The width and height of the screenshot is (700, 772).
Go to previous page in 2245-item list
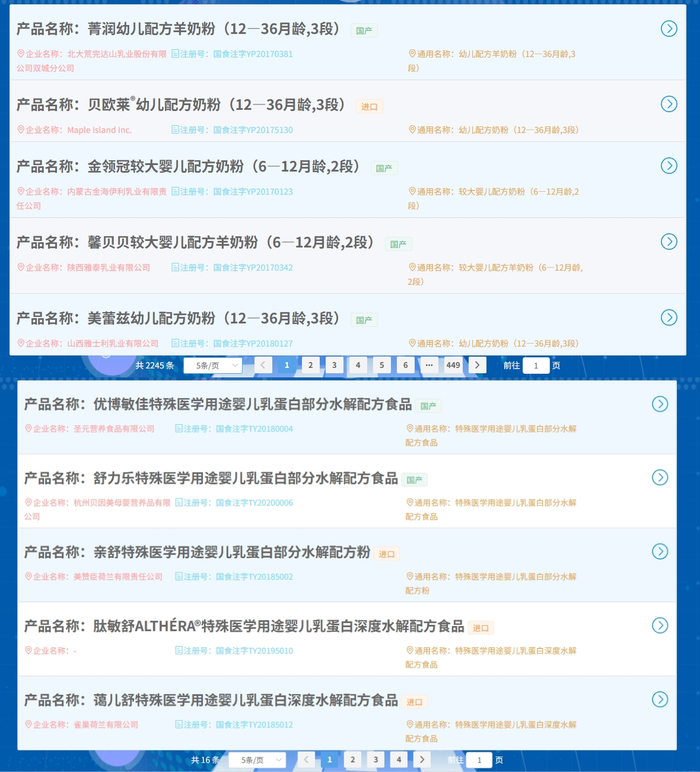pos(263,365)
